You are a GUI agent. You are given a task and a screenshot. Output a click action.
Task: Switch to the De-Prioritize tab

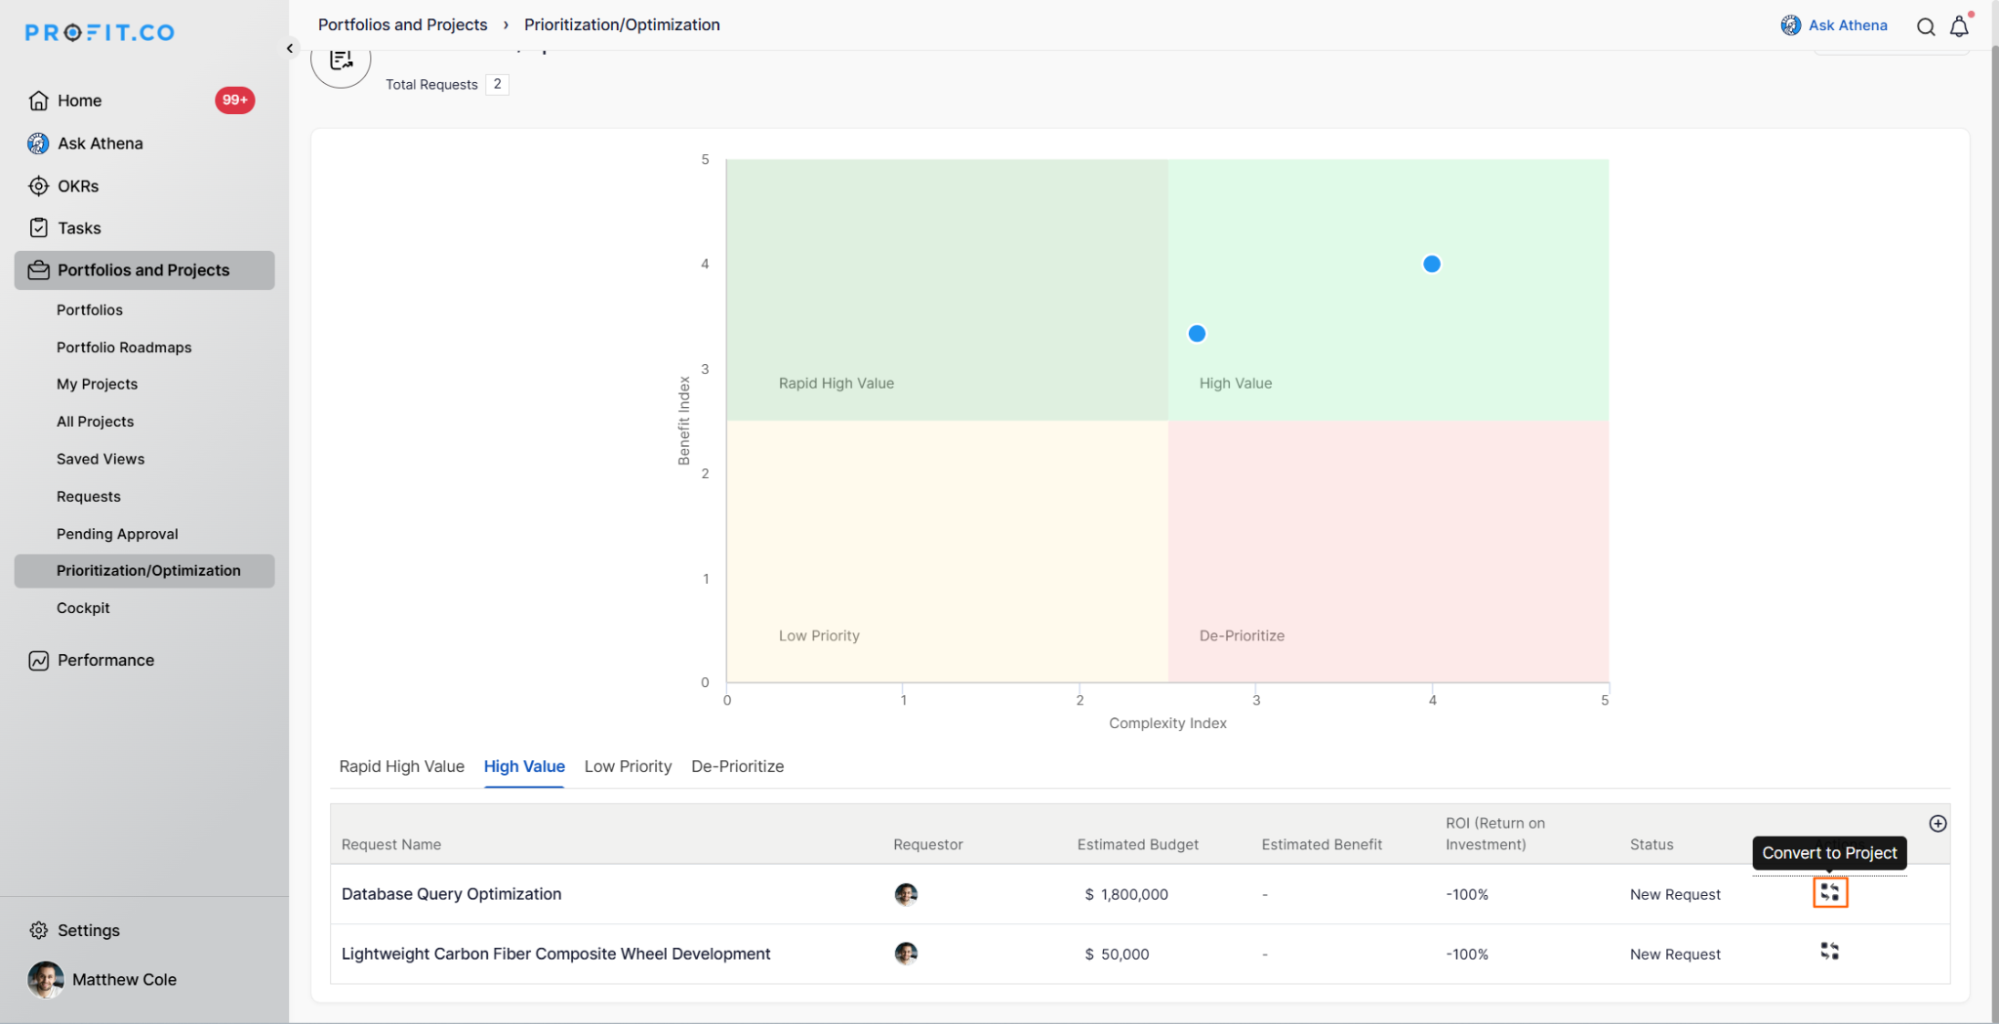pyautogui.click(x=737, y=766)
